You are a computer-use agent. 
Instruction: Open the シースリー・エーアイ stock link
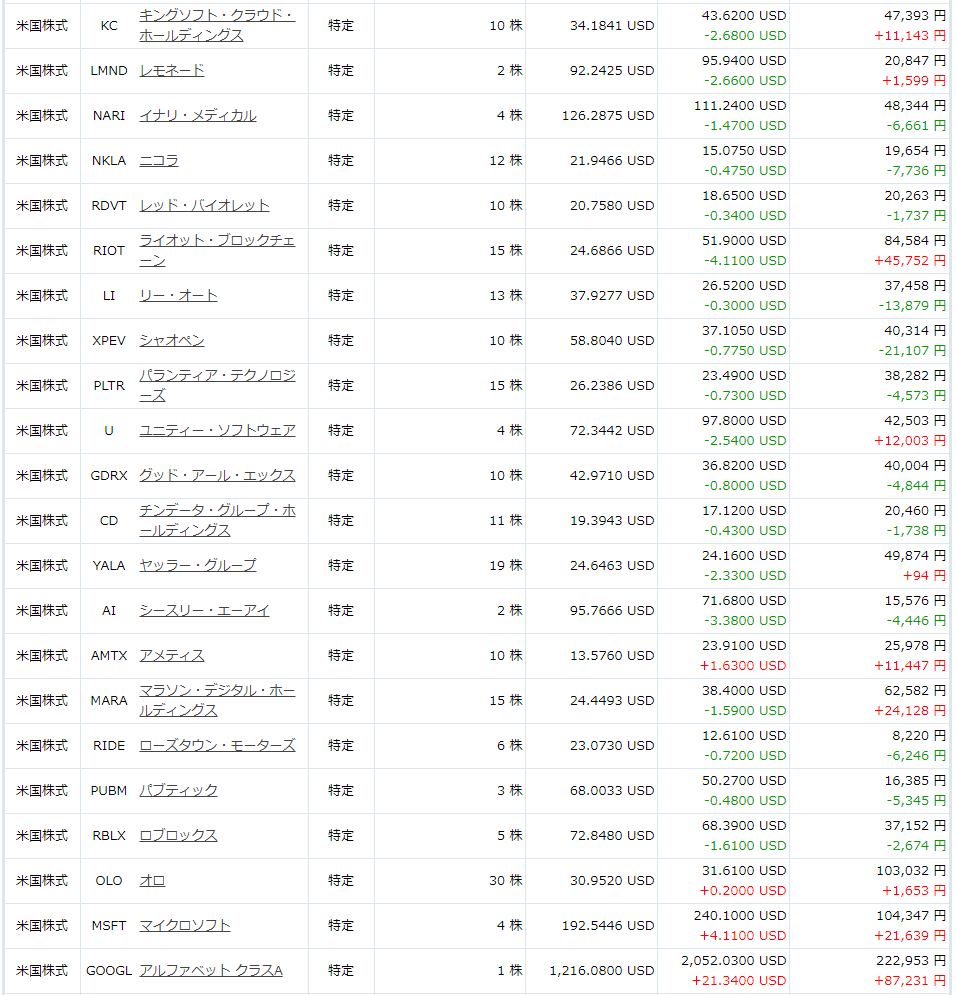coord(204,611)
